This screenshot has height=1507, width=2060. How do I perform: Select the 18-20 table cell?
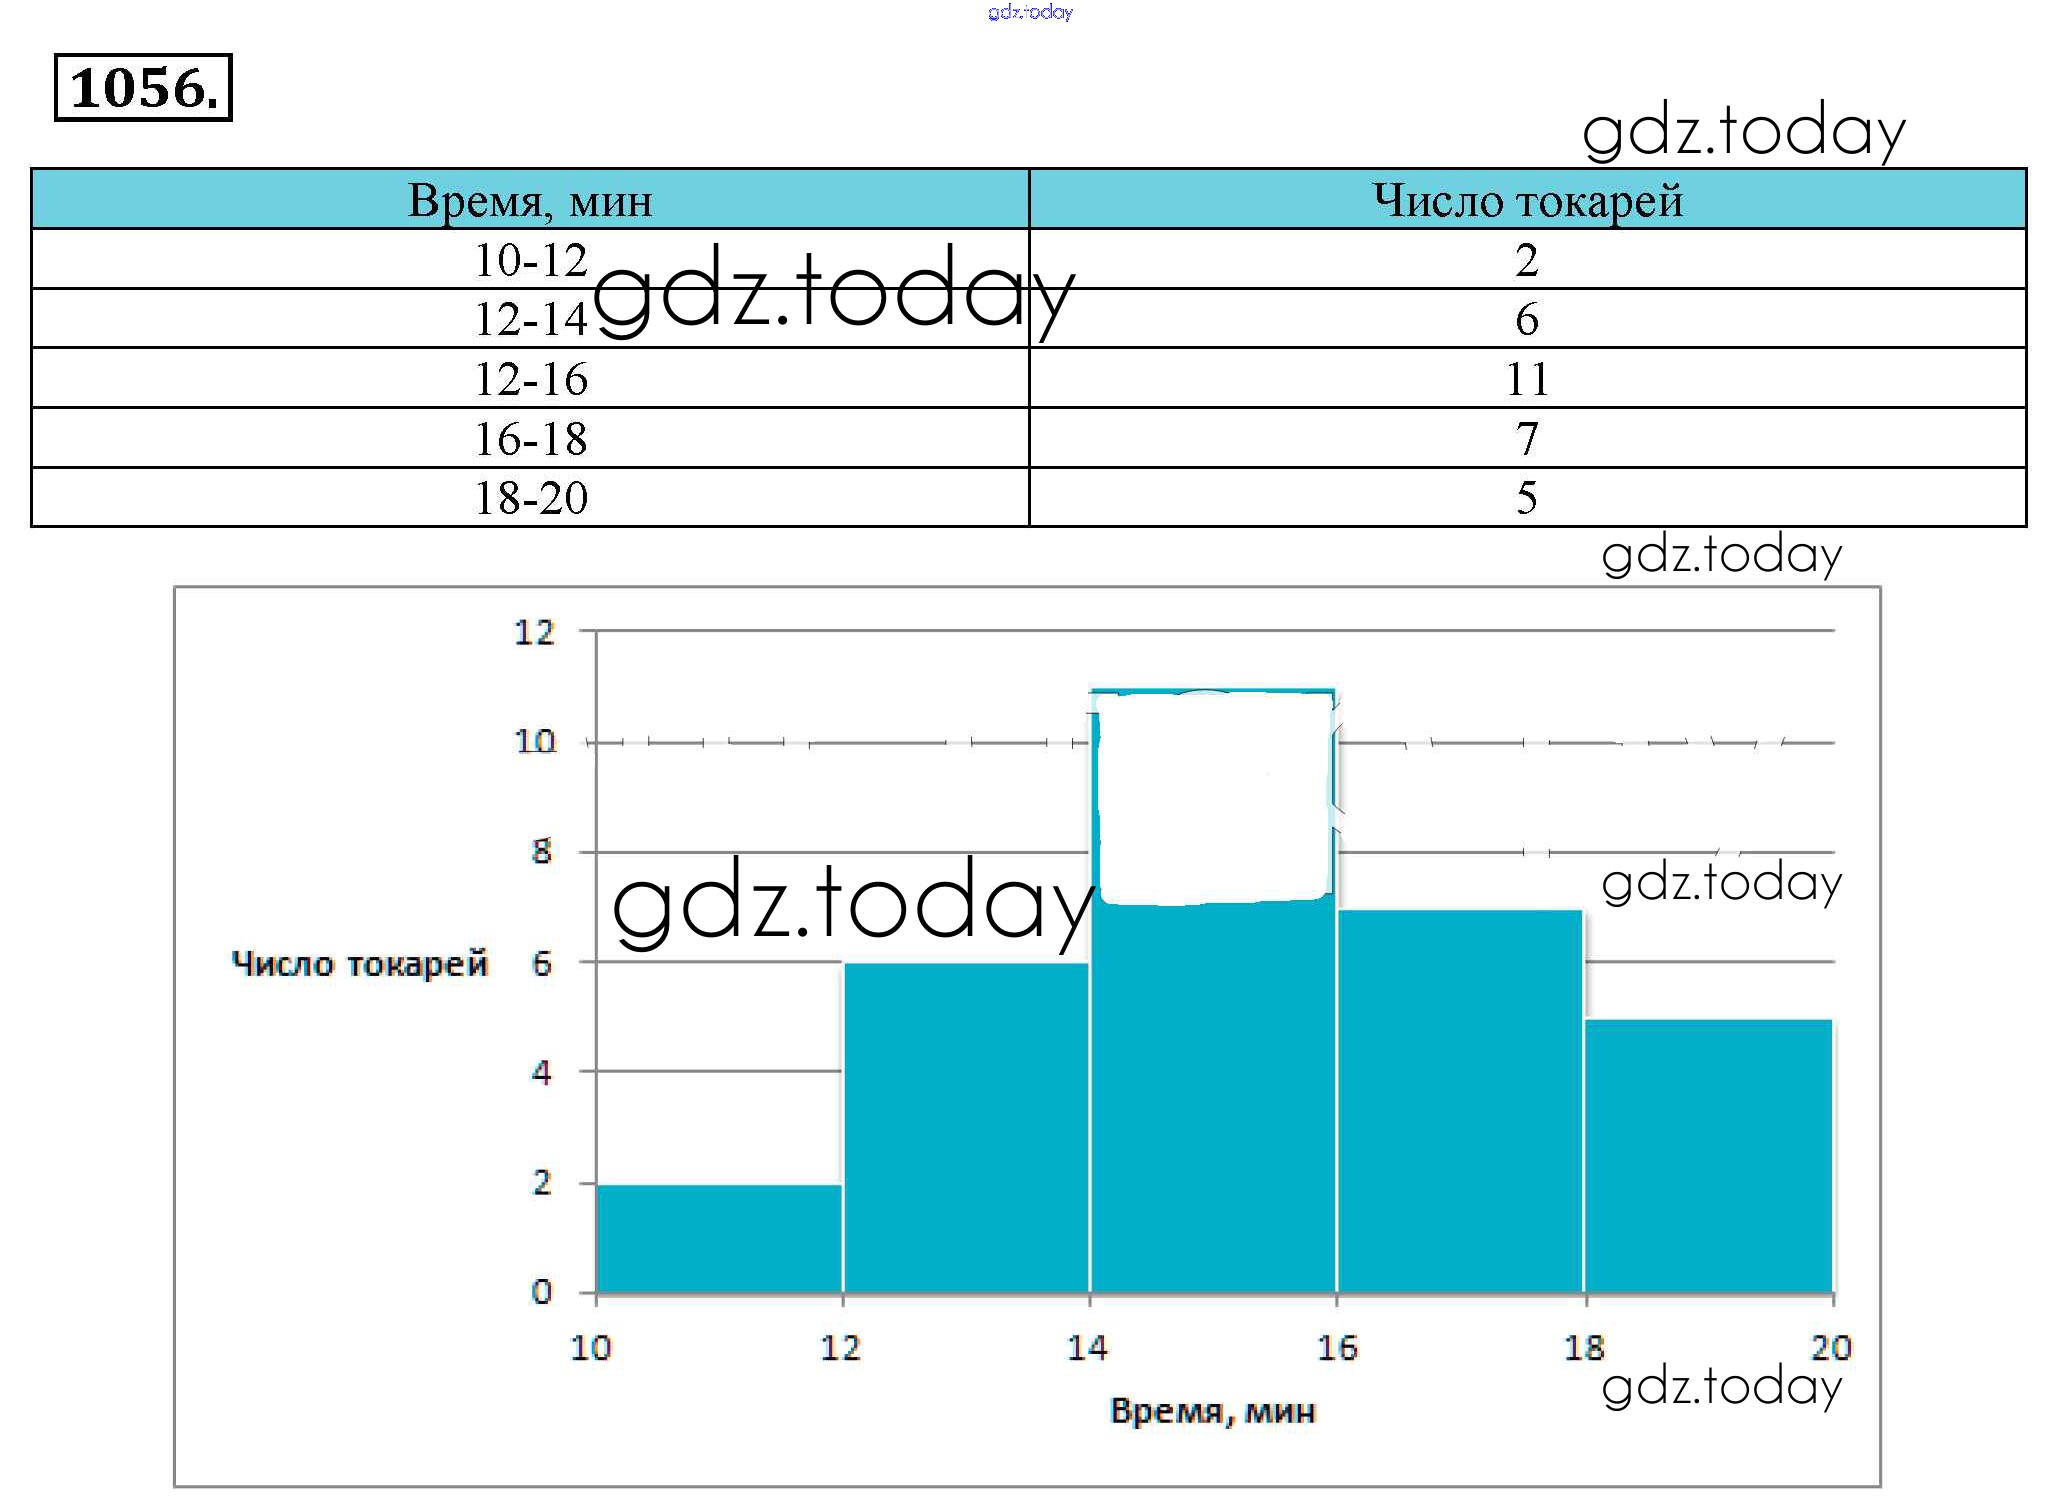click(x=530, y=498)
